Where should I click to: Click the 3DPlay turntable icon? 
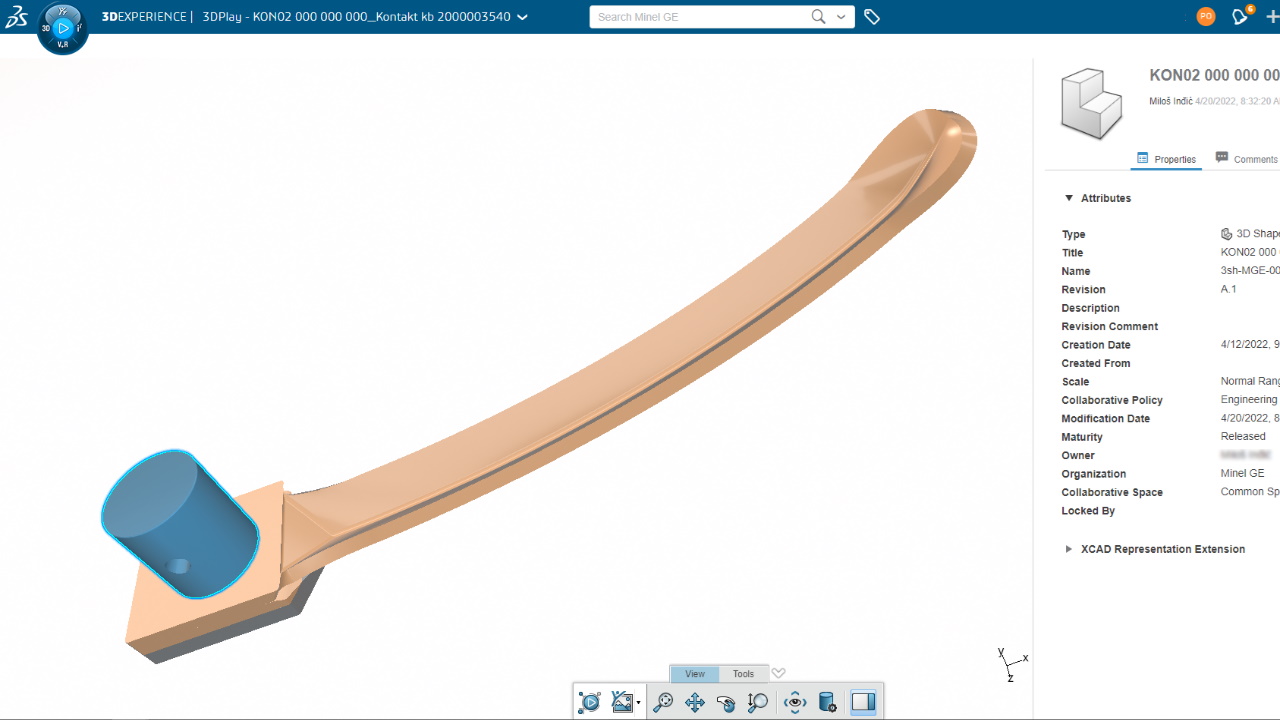589,702
